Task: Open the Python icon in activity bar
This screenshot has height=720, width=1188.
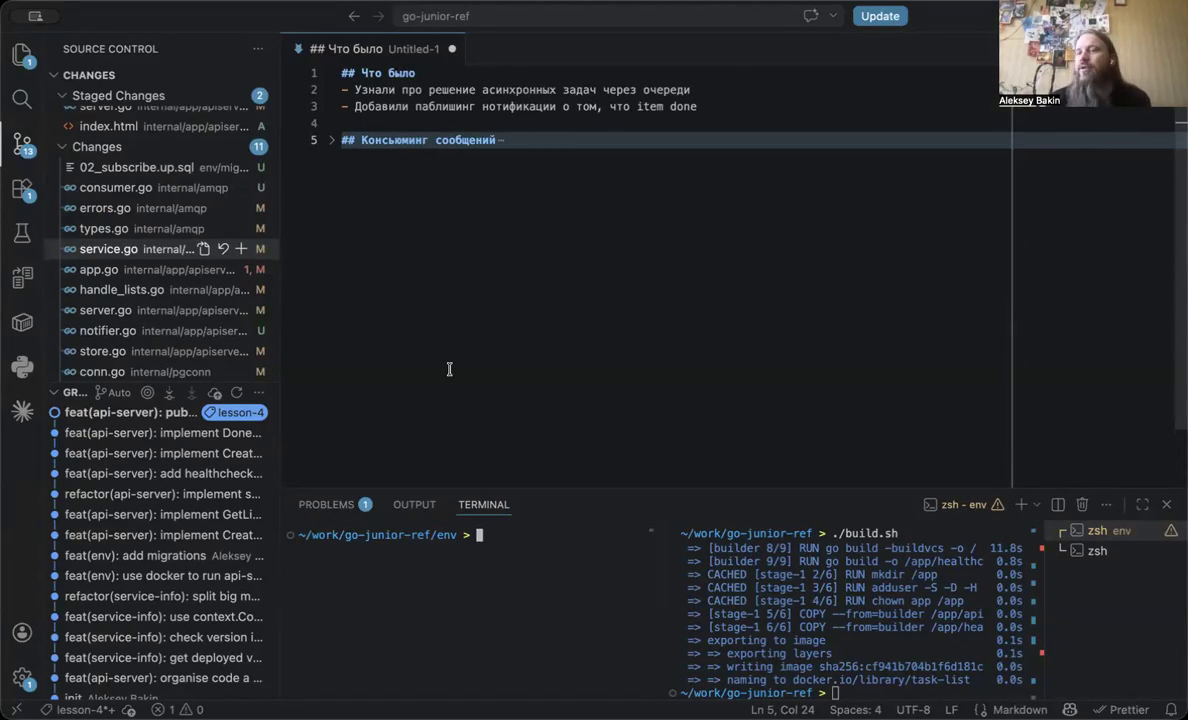Action: (x=22, y=367)
